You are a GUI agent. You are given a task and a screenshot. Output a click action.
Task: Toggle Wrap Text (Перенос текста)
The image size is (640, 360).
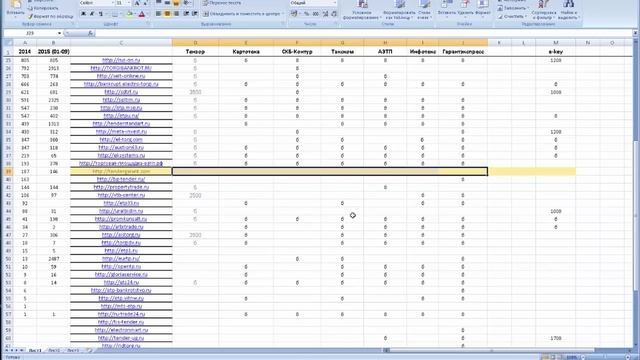222,3
